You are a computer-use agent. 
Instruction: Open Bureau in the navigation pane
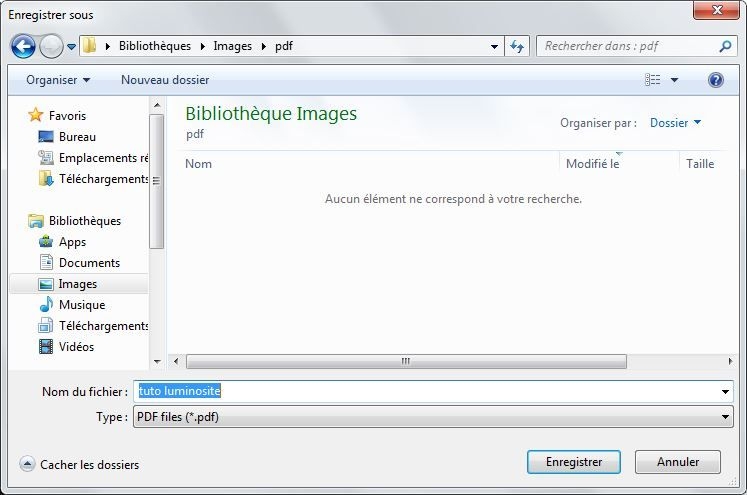pyautogui.click(x=77, y=137)
